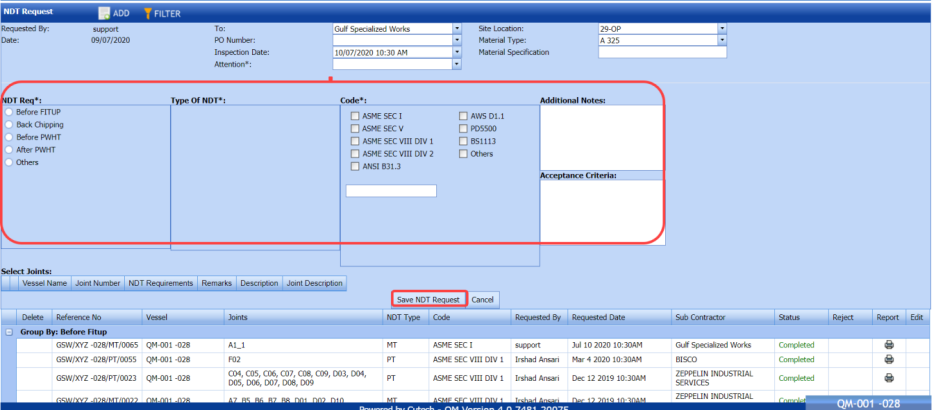
Task: Click the Save NDT Request button
Action: [x=427, y=299]
